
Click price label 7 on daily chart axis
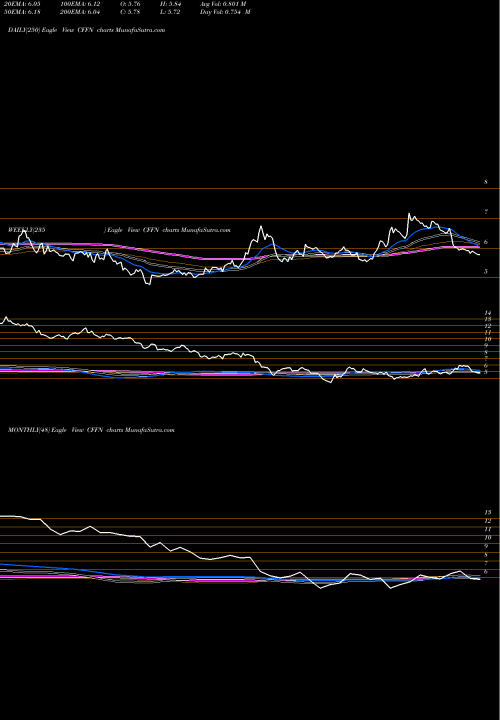[x=486, y=212]
